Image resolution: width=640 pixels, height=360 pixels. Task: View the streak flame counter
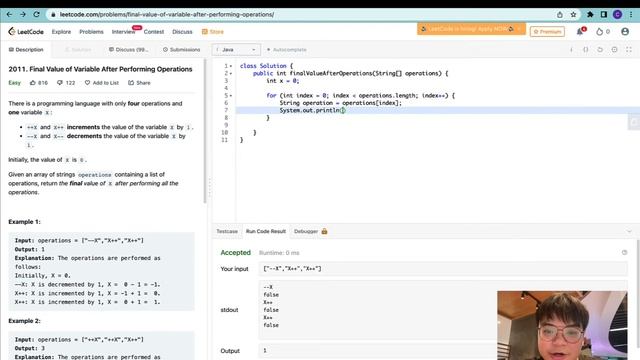(602, 31)
